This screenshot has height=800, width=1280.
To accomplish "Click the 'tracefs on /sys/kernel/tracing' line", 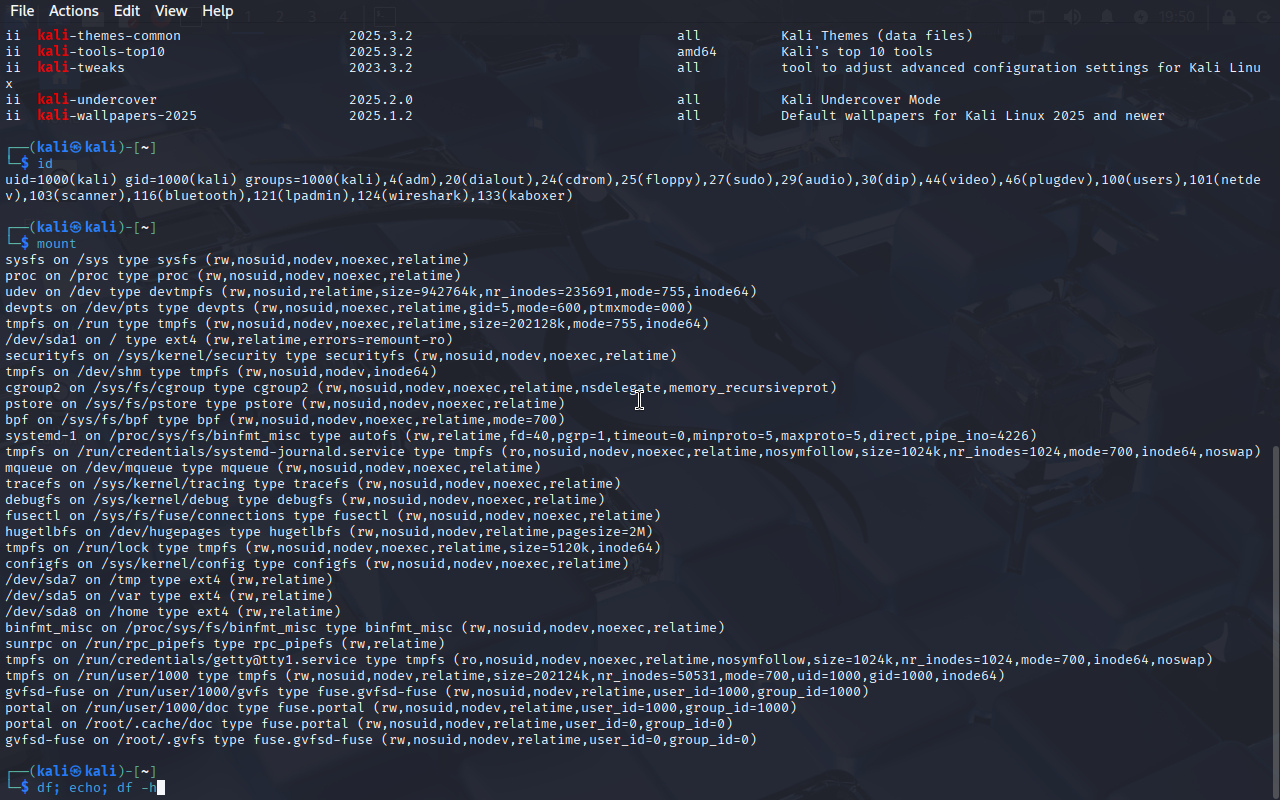I will click(313, 484).
